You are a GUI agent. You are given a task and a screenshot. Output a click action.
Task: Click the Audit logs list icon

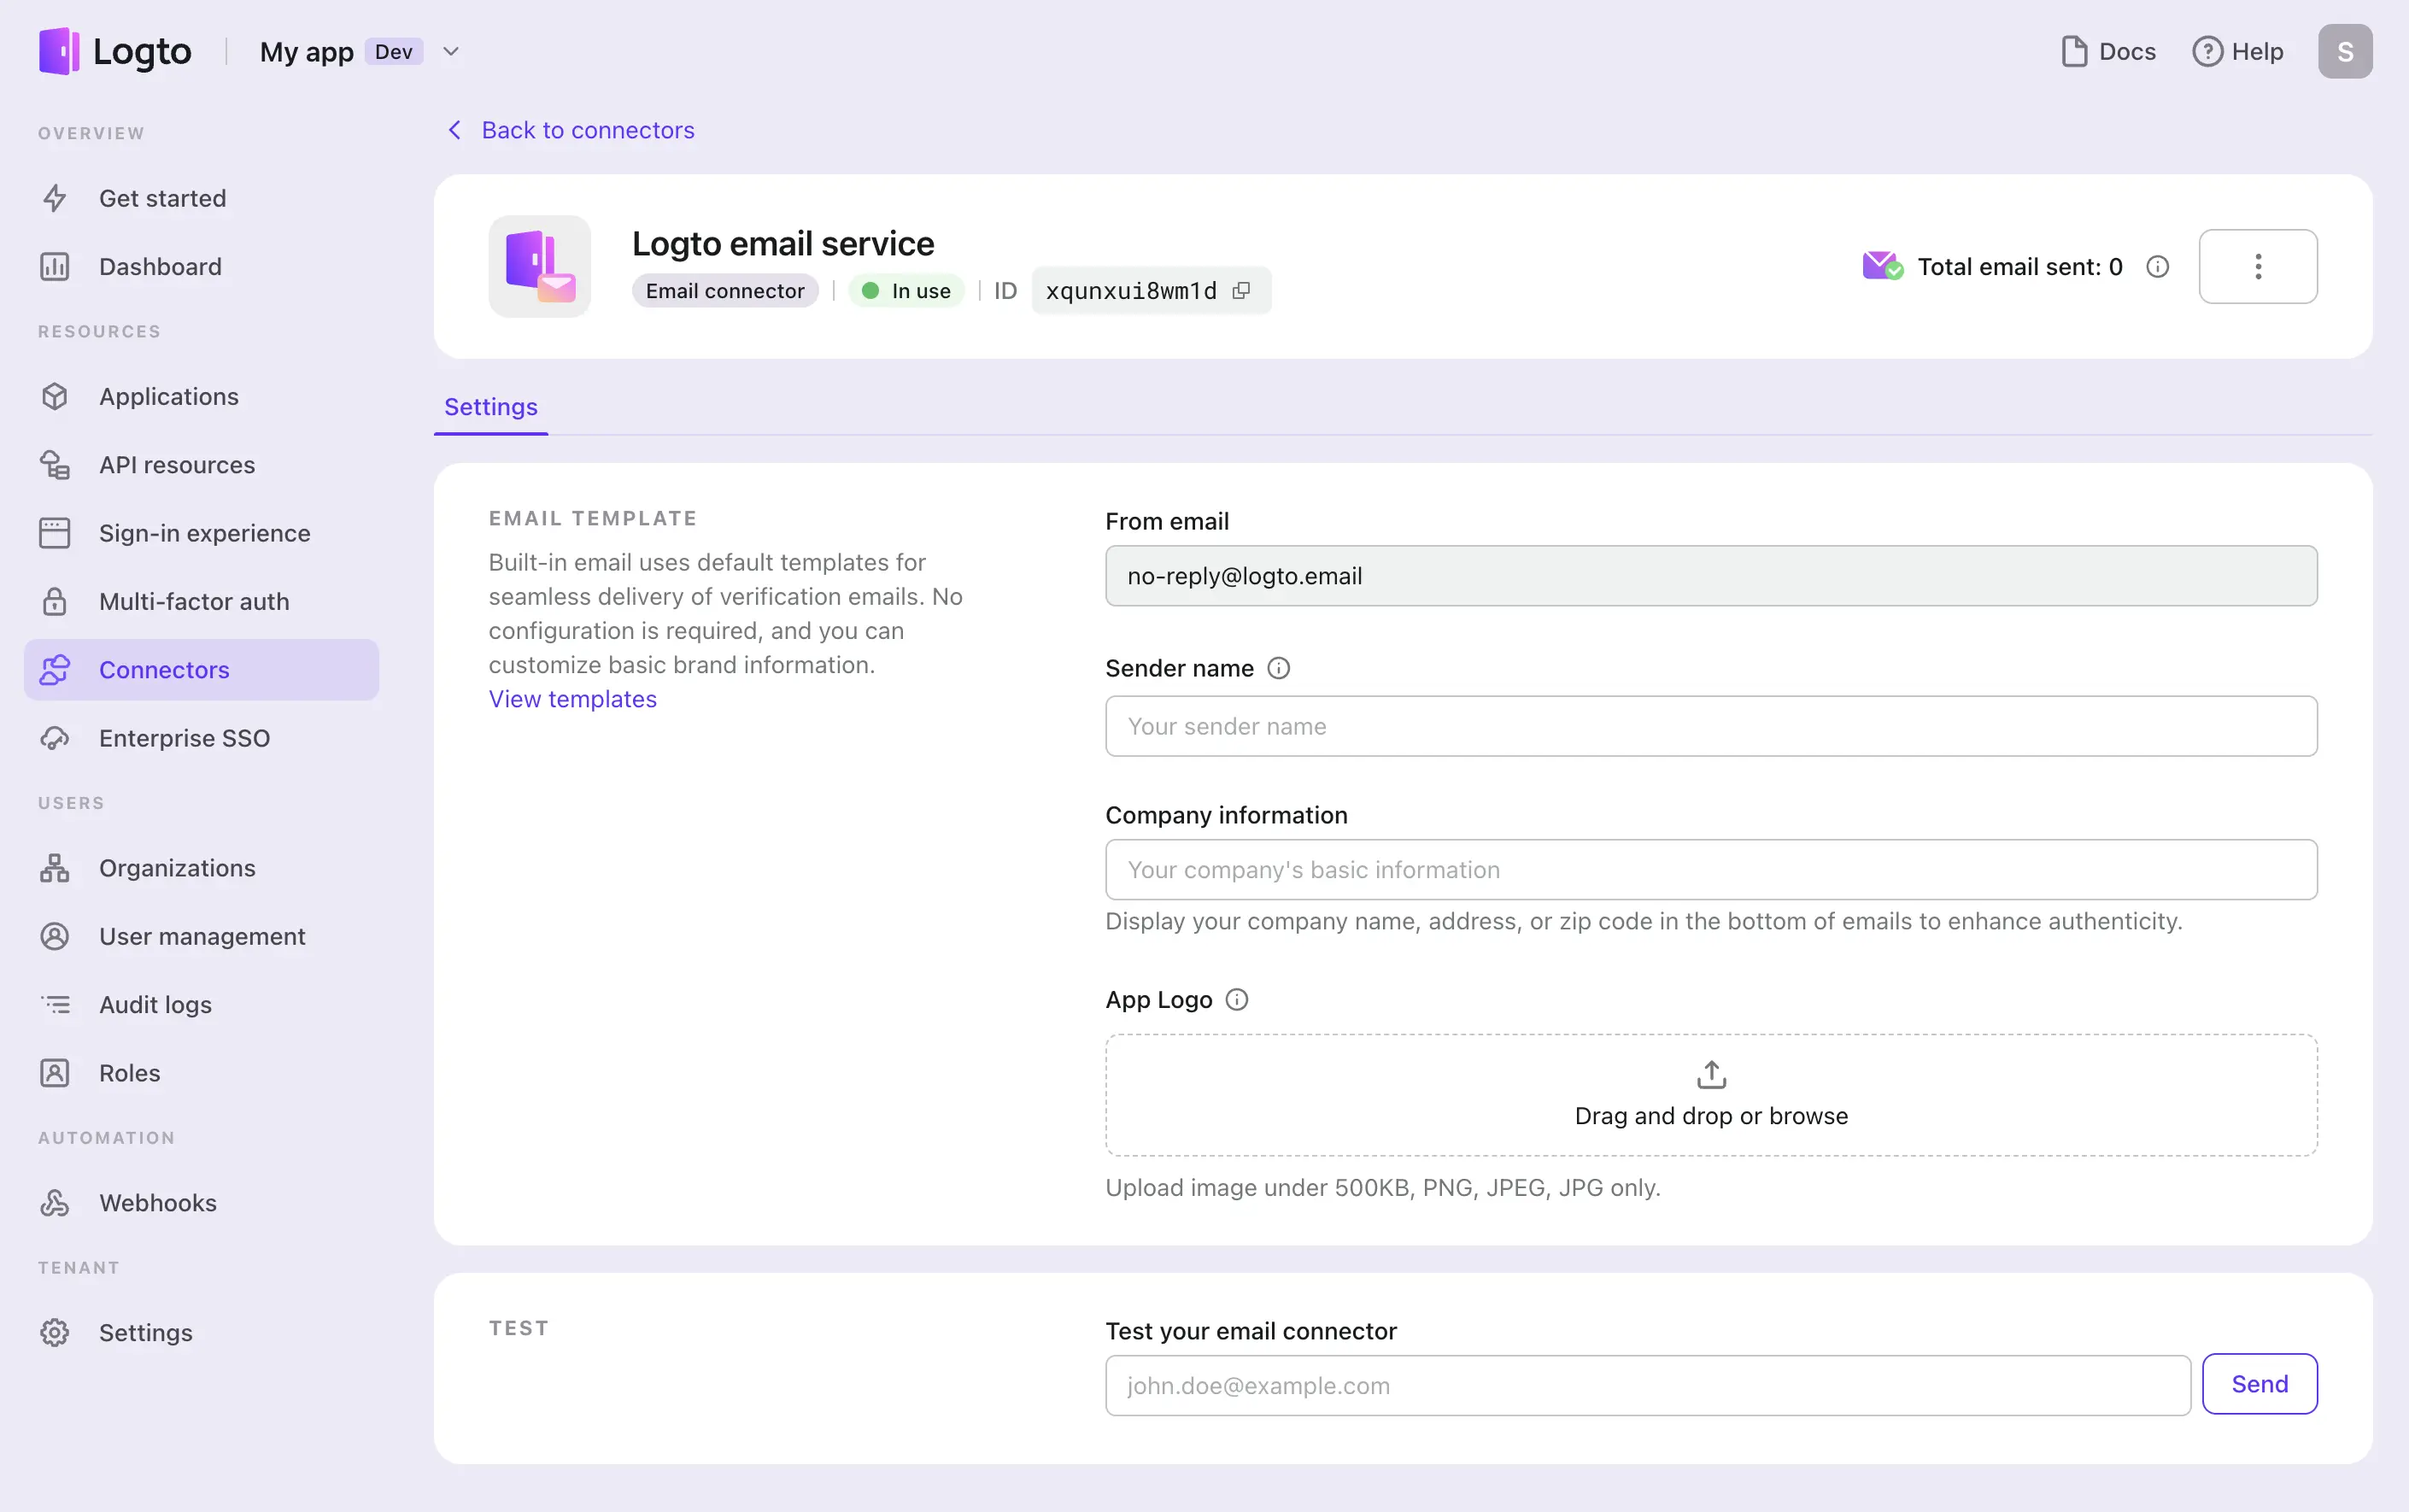point(55,1005)
